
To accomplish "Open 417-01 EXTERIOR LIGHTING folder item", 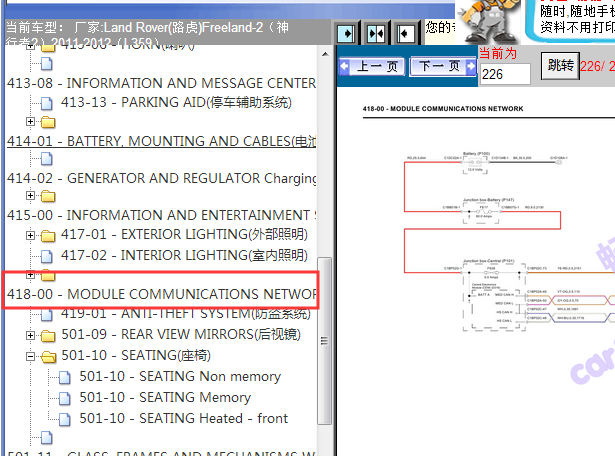I will tap(184, 234).
